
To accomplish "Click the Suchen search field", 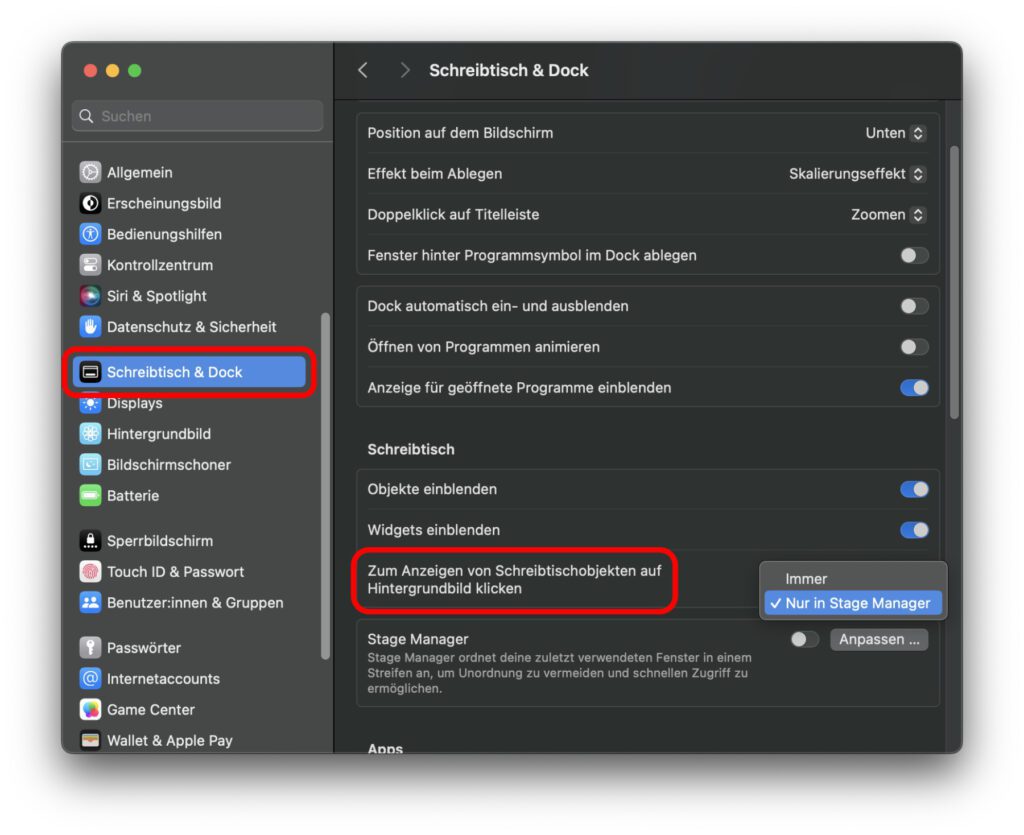I will [197, 116].
